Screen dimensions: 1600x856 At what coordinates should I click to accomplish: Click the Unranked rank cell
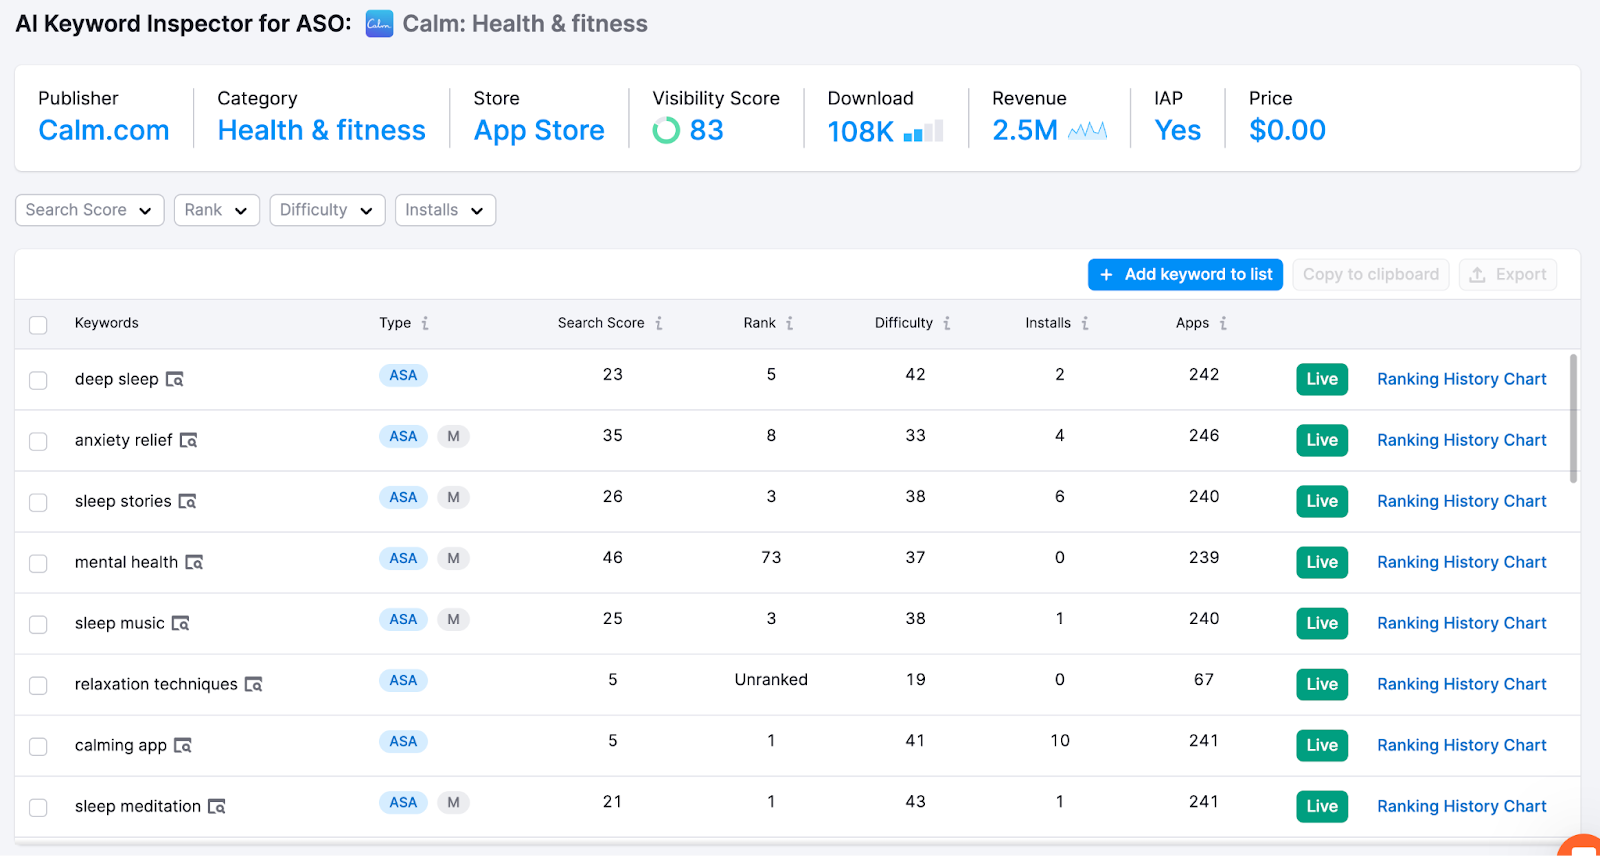(x=771, y=680)
